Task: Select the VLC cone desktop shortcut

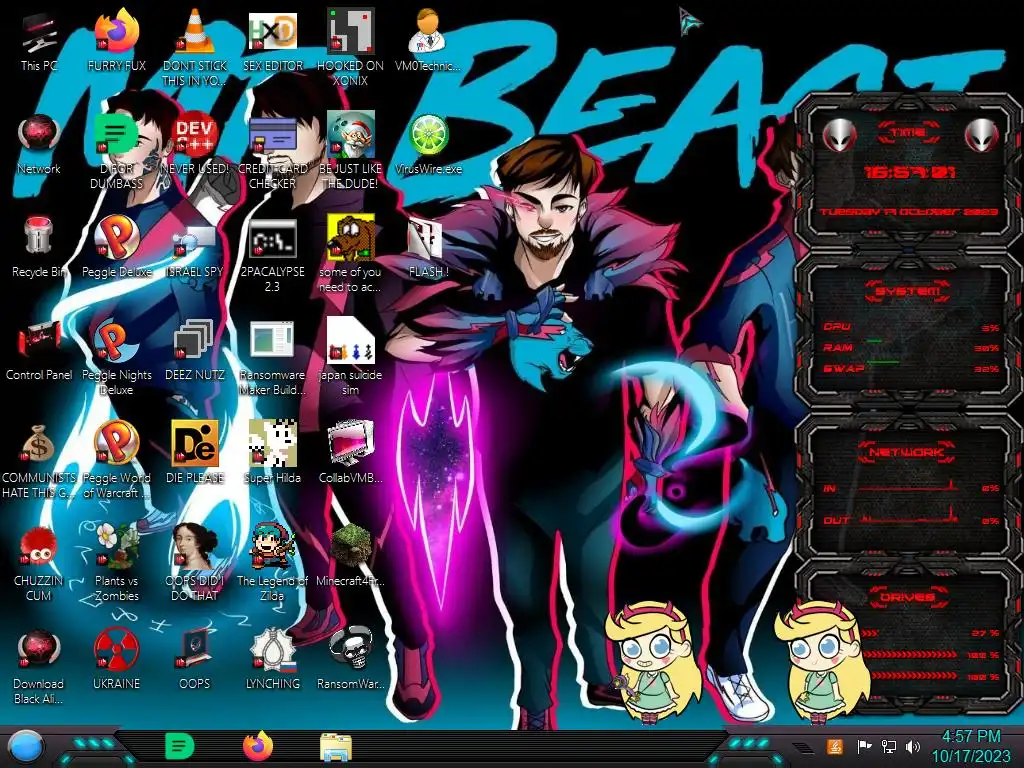Action: pyautogui.click(x=195, y=49)
